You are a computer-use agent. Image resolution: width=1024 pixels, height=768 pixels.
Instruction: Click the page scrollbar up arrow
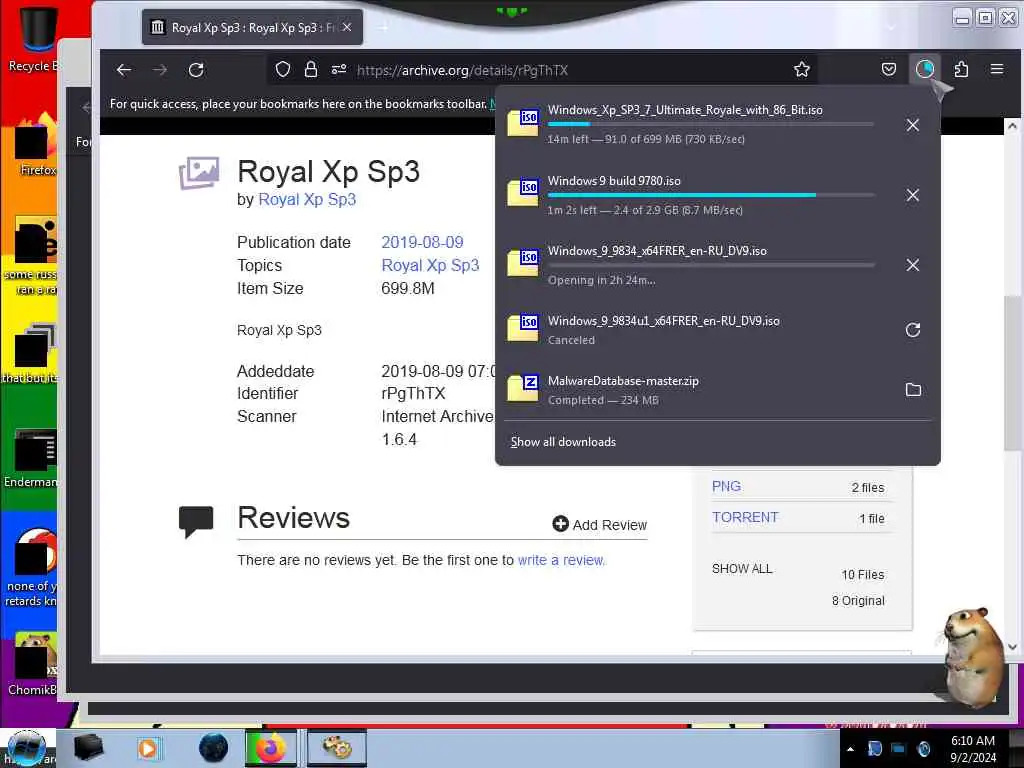[x=1012, y=125]
